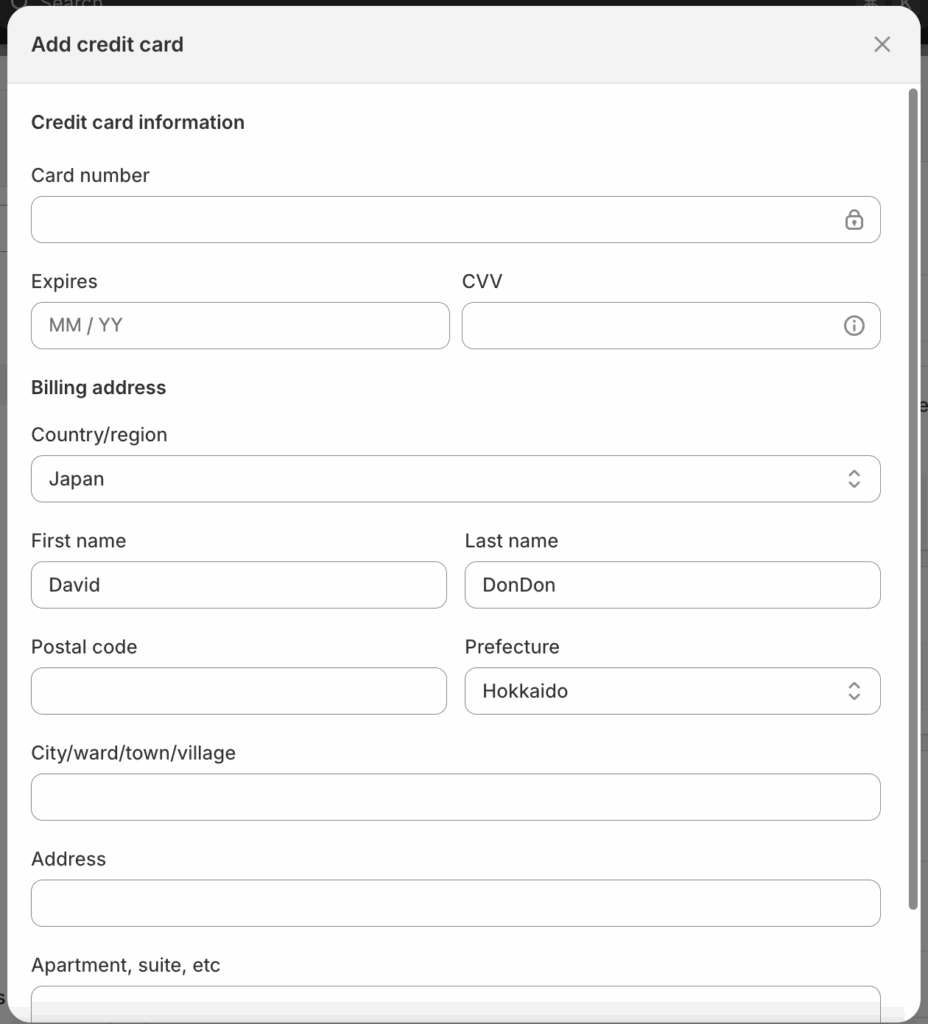Click the Credit card information heading
Image resolution: width=928 pixels, height=1024 pixels.
138,122
